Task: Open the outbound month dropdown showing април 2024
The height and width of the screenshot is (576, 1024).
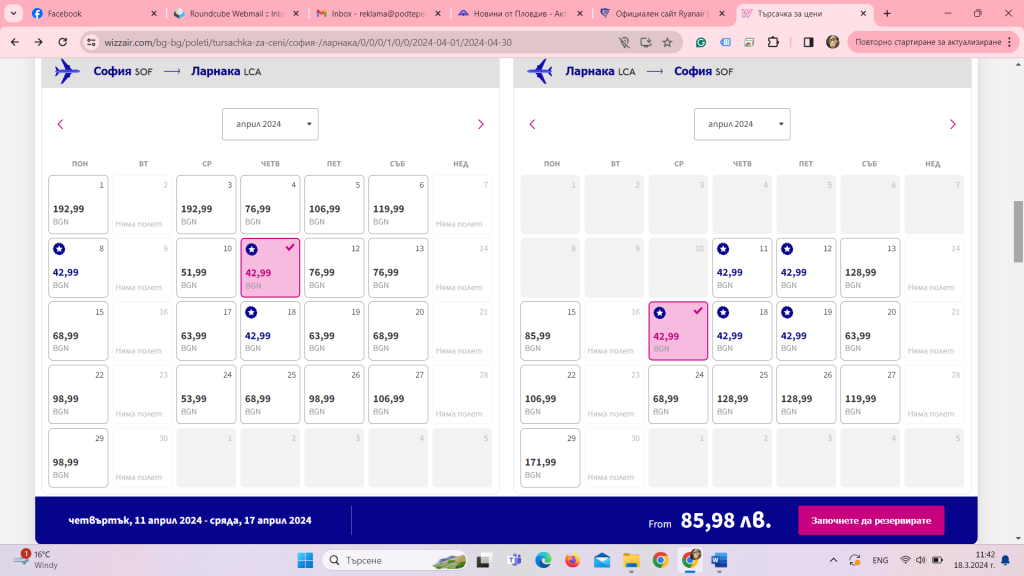Action: pos(270,124)
